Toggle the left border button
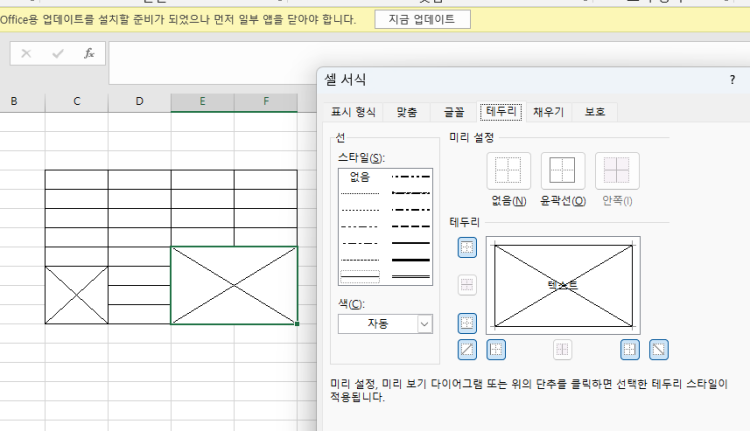 (496, 350)
